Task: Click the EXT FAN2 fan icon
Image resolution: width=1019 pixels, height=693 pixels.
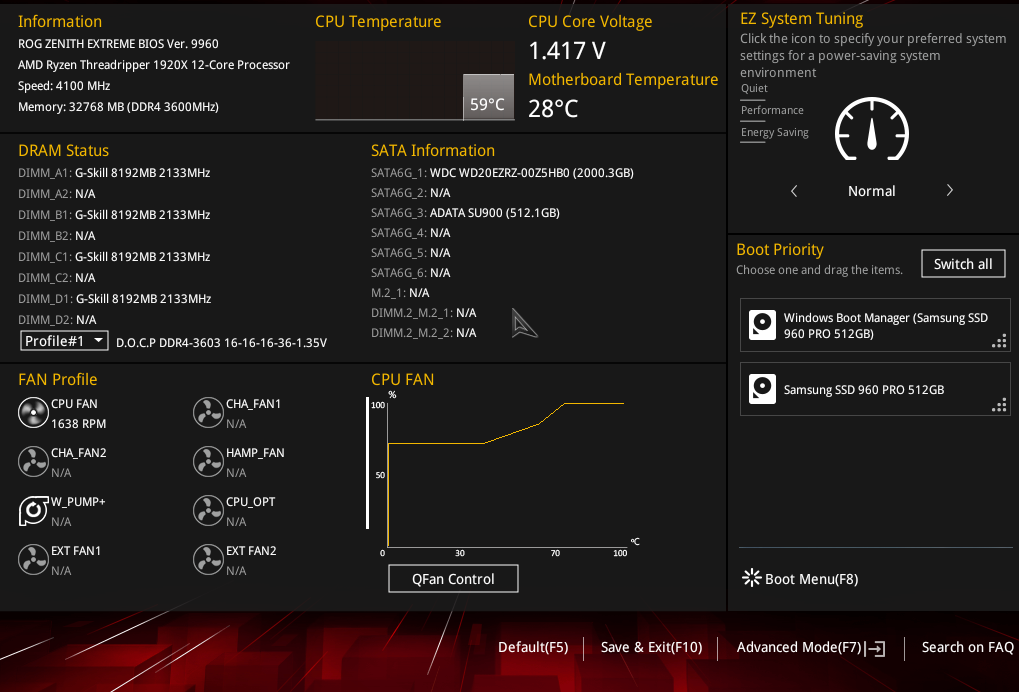Action: pyautogui.click(x=209, y=560)
